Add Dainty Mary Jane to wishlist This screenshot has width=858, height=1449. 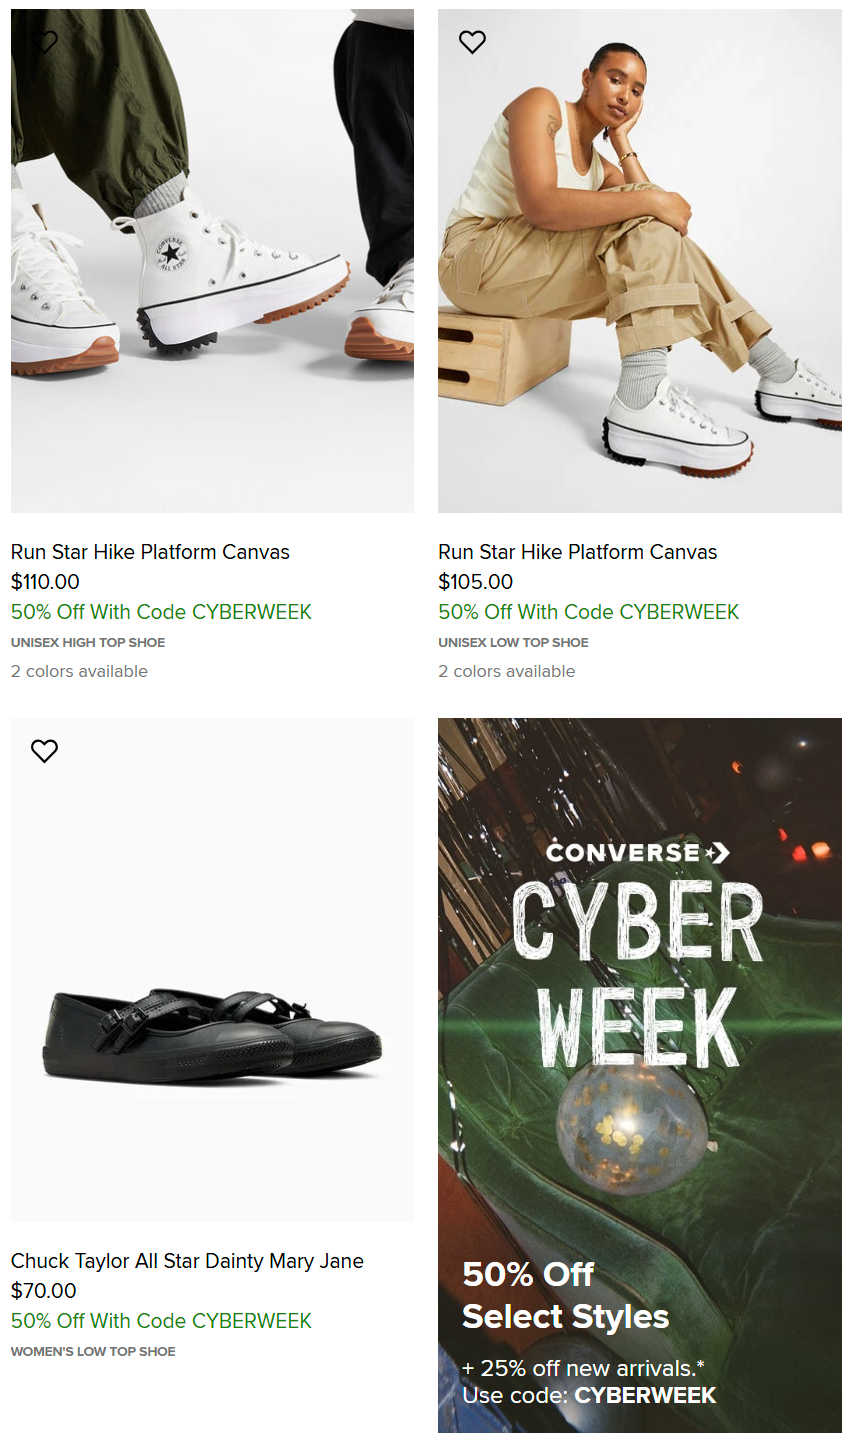pos(44,751)
